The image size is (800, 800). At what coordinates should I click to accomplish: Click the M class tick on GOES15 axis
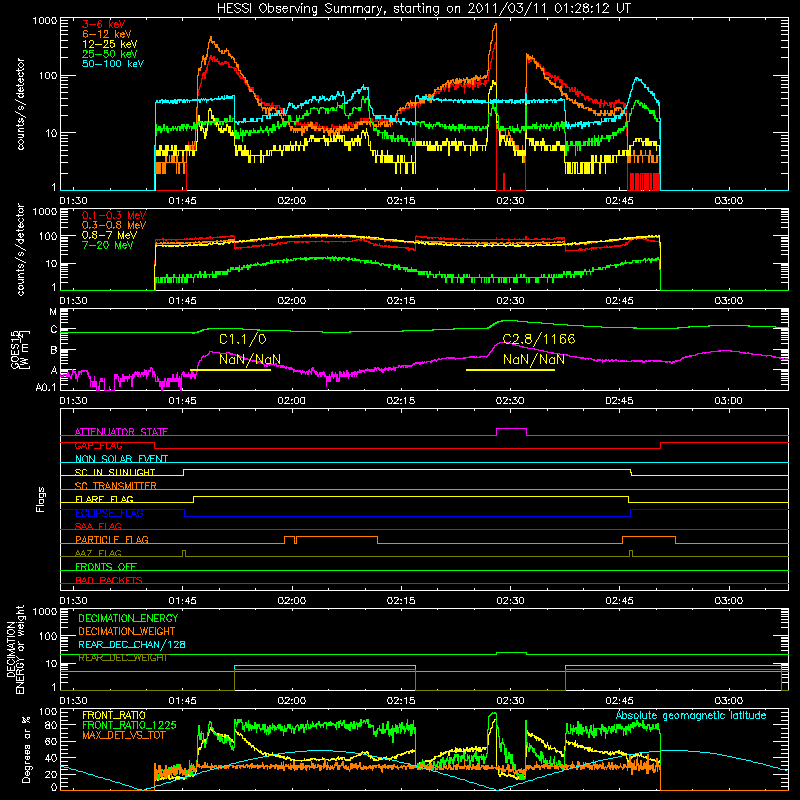click(53, 312)
